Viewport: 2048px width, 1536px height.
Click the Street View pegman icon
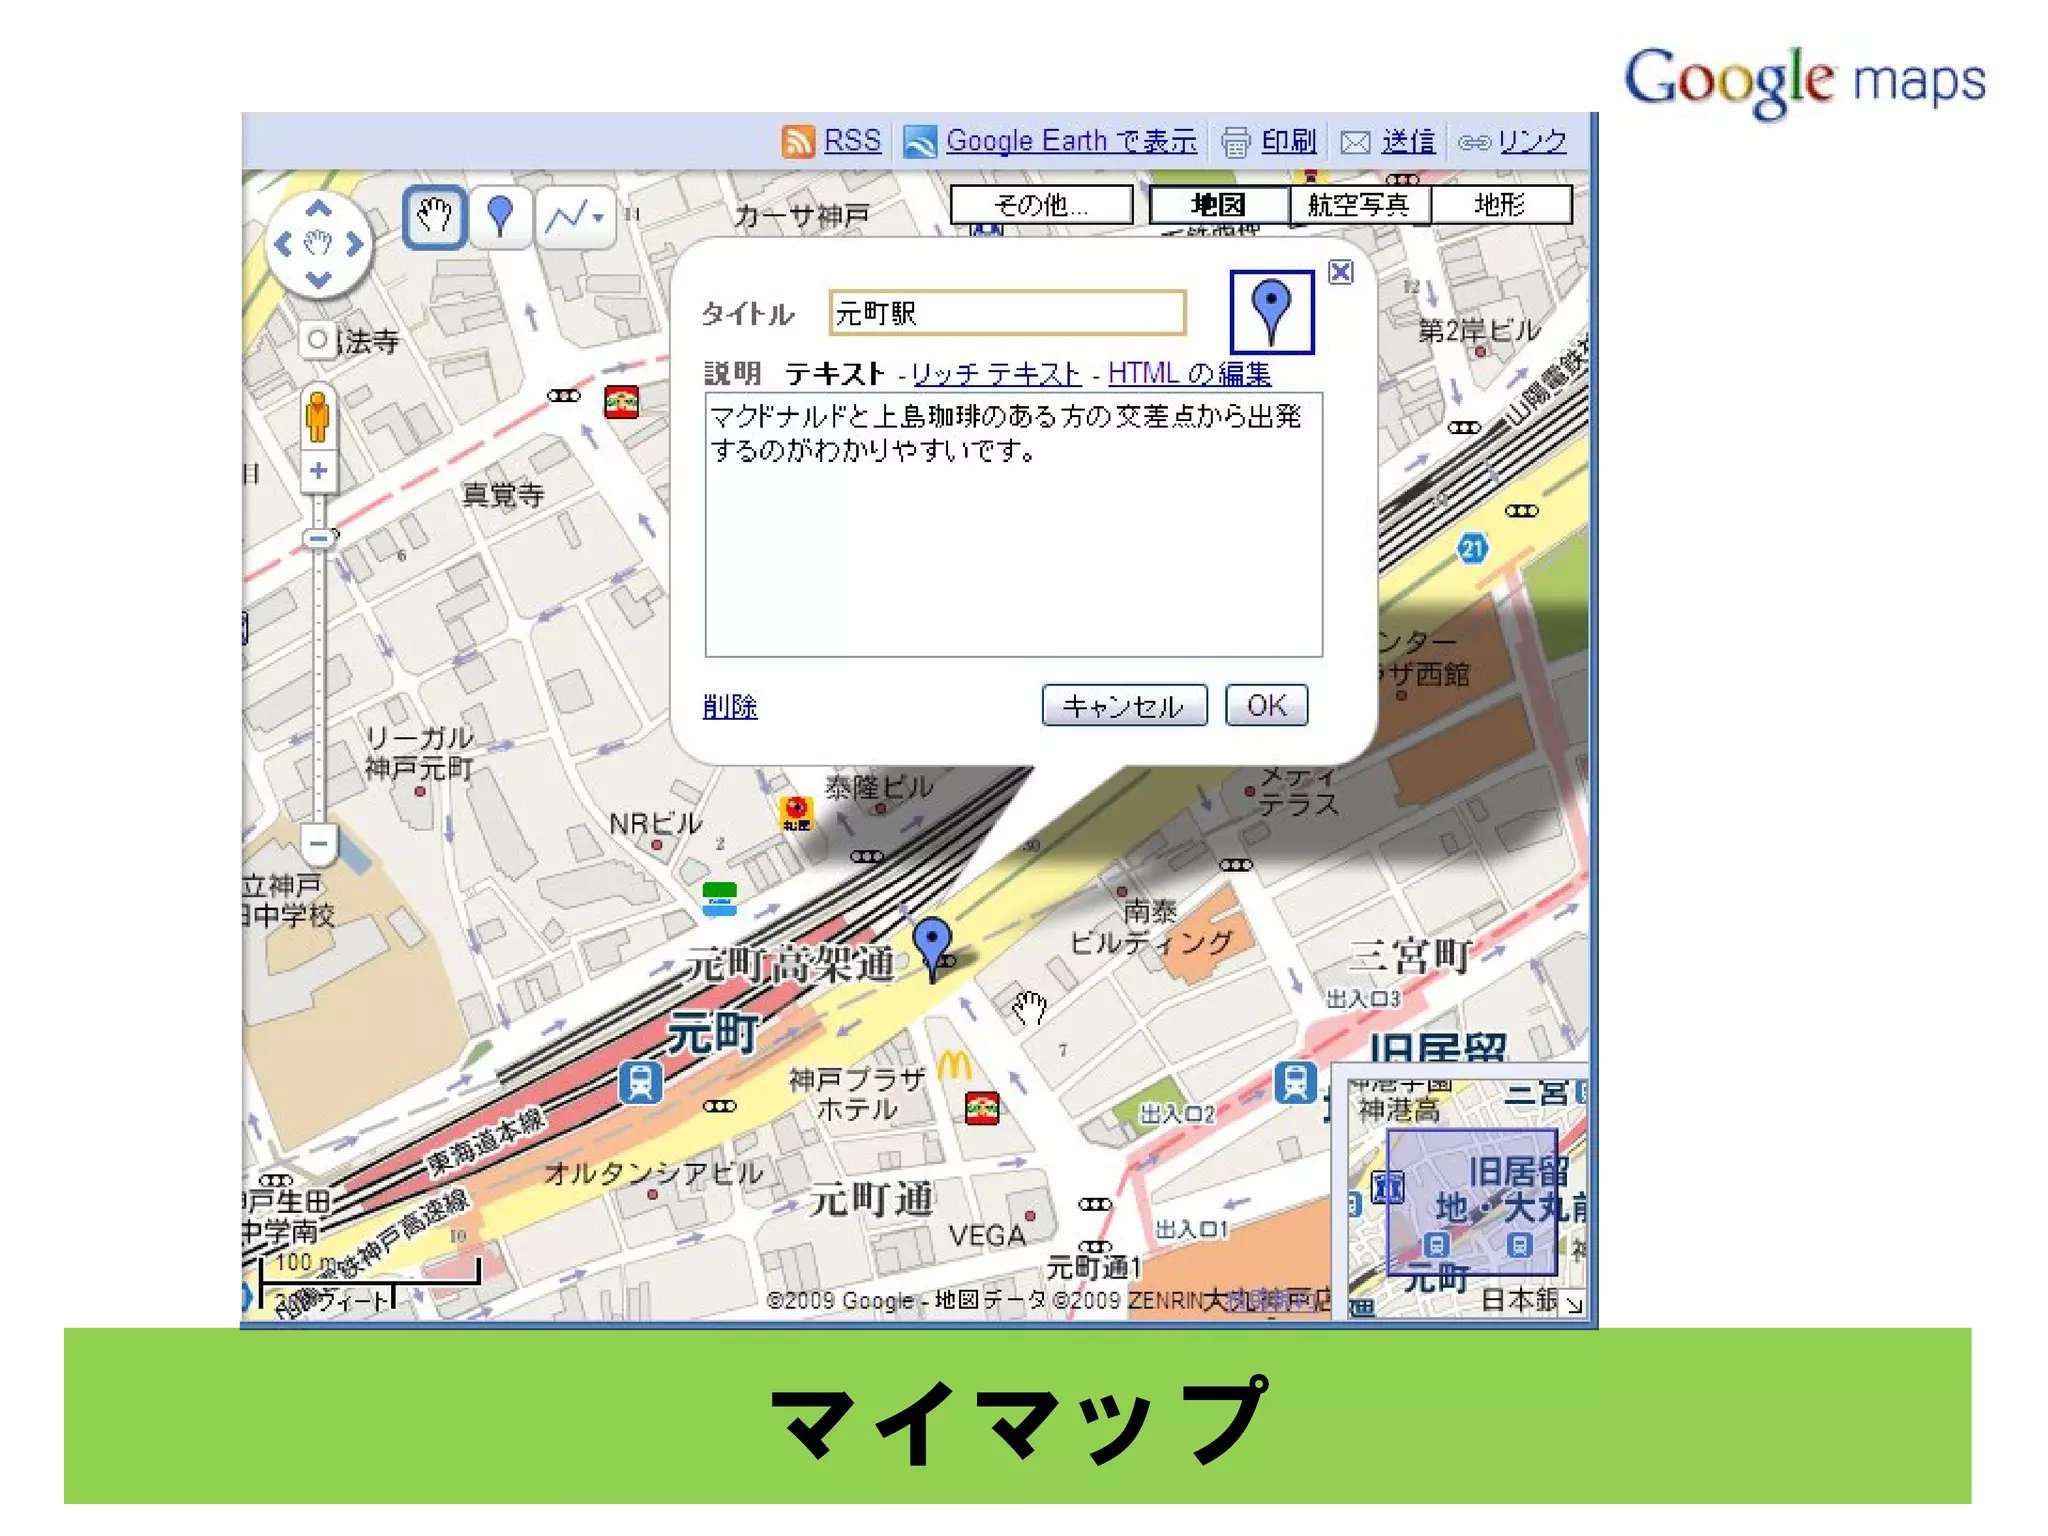coord(318,416)
